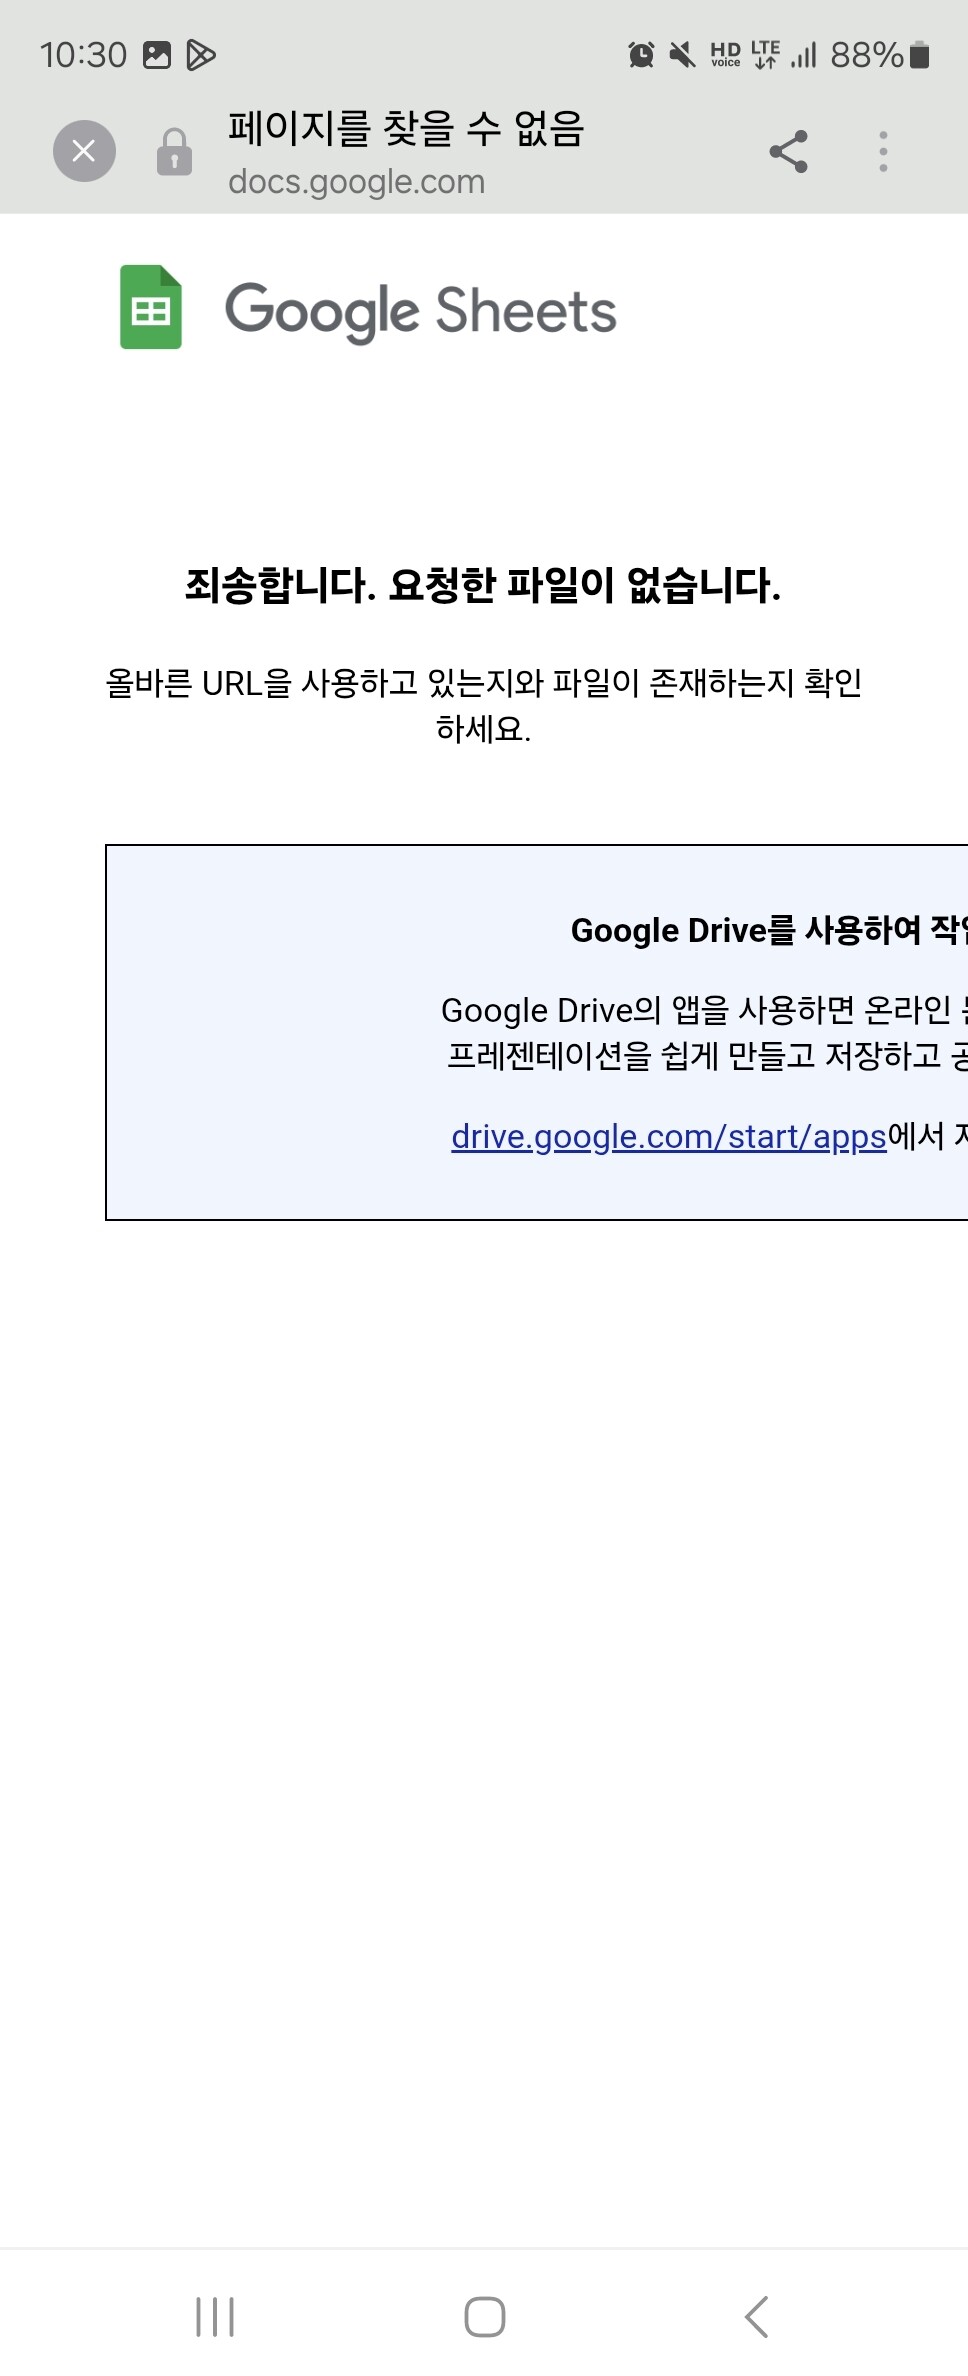Open the three-dot overflow menu
The width and height of the screenshot is (968, 2376).
point(883,152)
